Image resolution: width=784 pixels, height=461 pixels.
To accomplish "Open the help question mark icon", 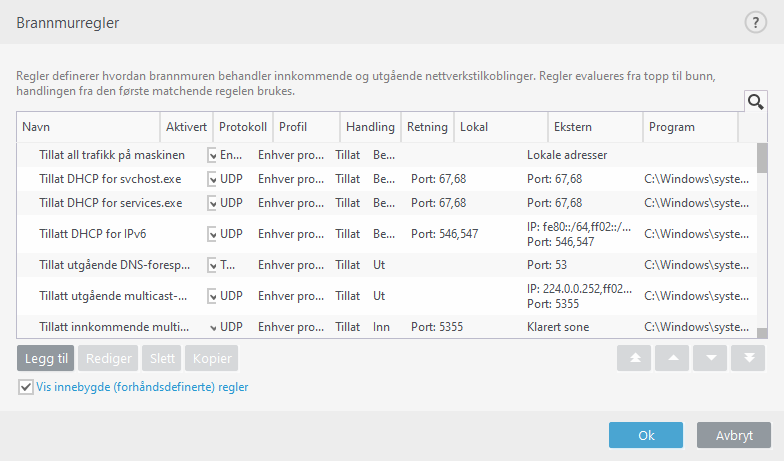I will click(x=756, y=22).
